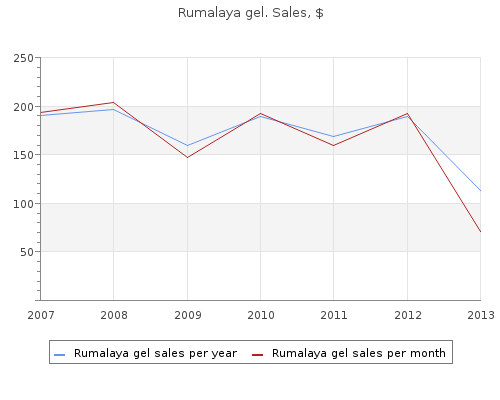Click the red line endpoint at 2013
500x400 pixels.
pyautogui.click(x=480, y=231)
